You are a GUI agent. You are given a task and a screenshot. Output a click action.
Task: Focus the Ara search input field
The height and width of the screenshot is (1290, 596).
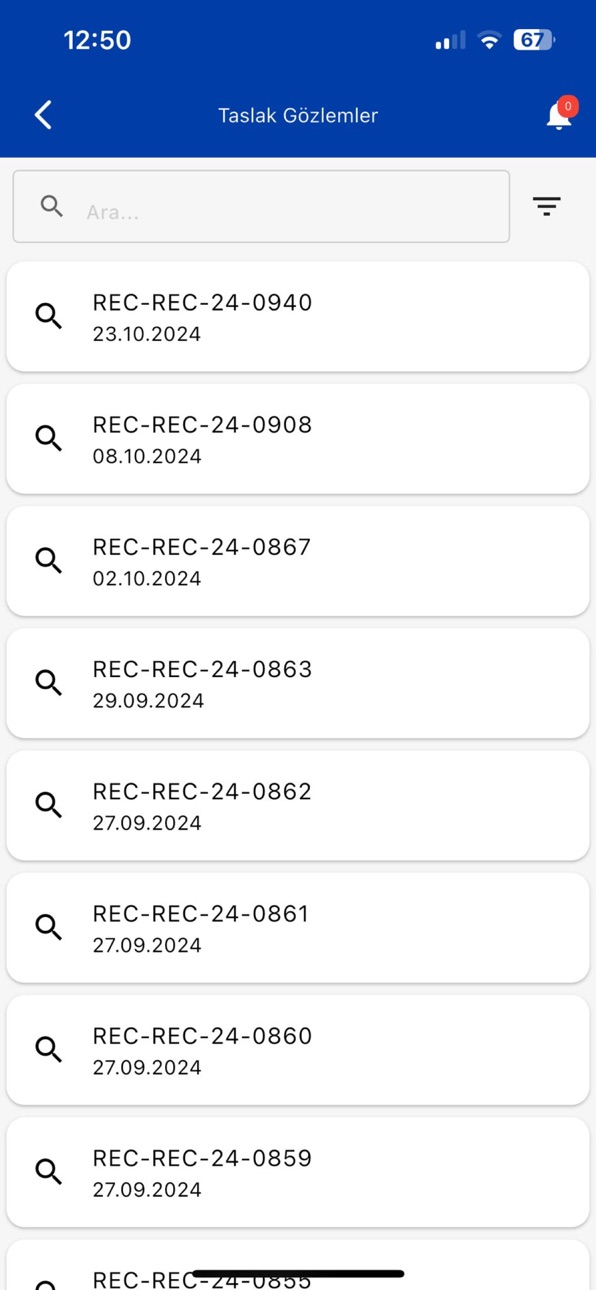point(261,206)
